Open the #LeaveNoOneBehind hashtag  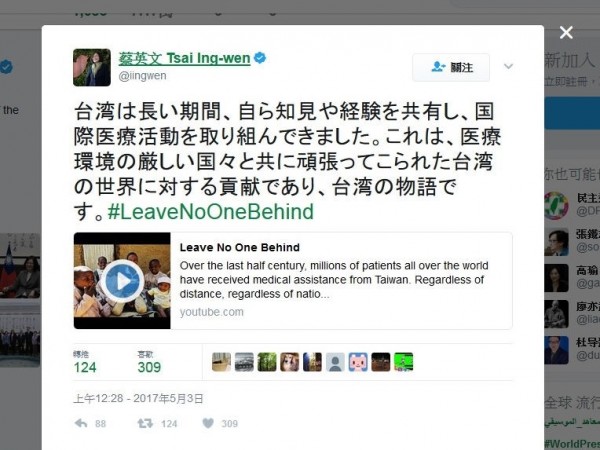point(211,212)
